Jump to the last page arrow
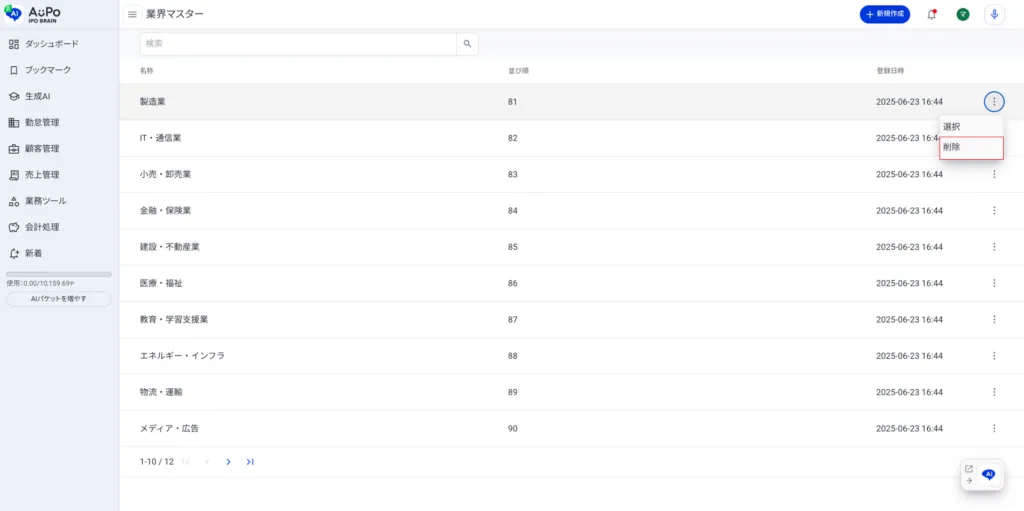Viewport: 1024px width, 511px height. (x=249, y=461)
